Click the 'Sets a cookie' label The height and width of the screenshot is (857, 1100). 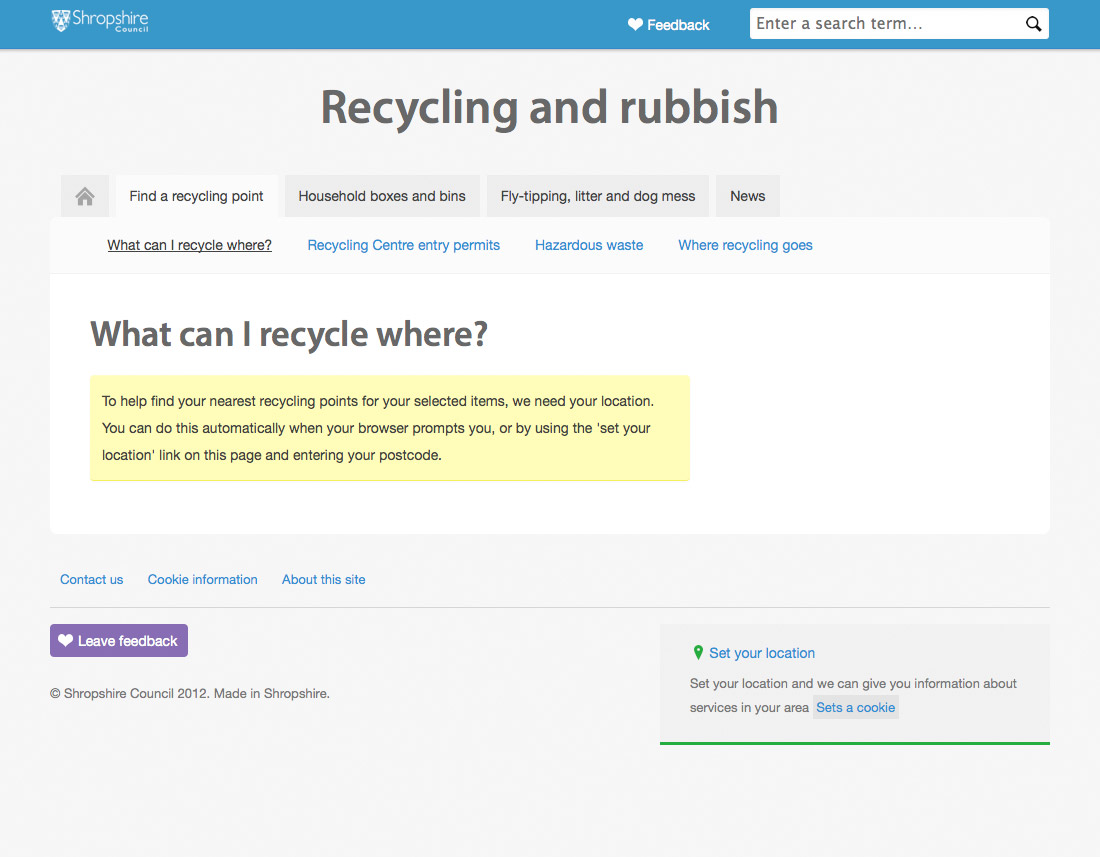click(x=855, y=707)
